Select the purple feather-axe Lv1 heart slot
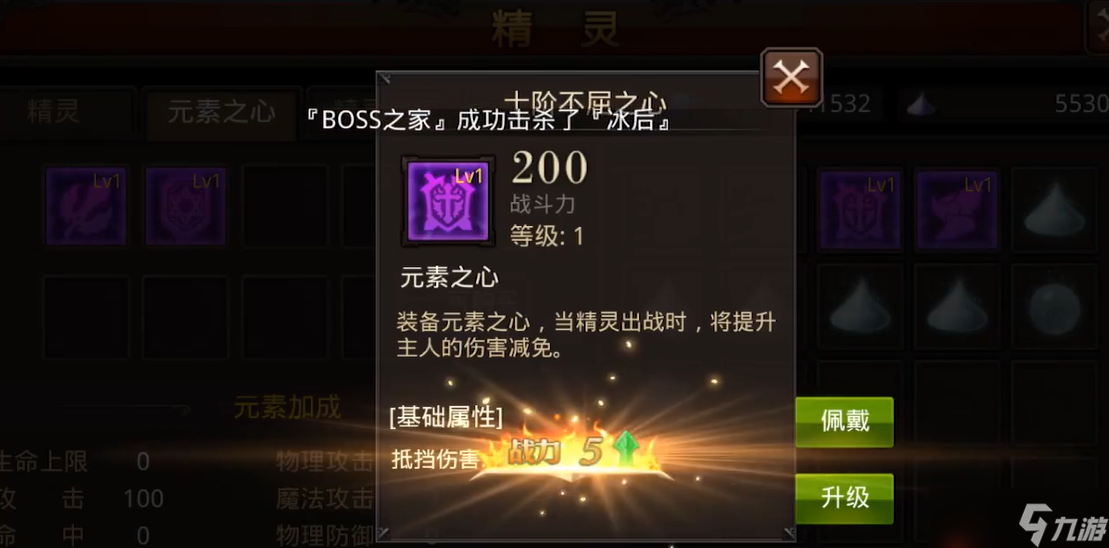The width and height of the screenshot is (1109, 548). click(x=86, y=206)
